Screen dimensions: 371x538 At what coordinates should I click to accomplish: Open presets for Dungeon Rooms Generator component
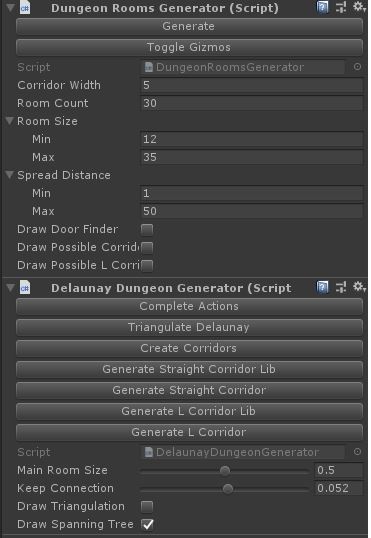click(x=340, y=7)
